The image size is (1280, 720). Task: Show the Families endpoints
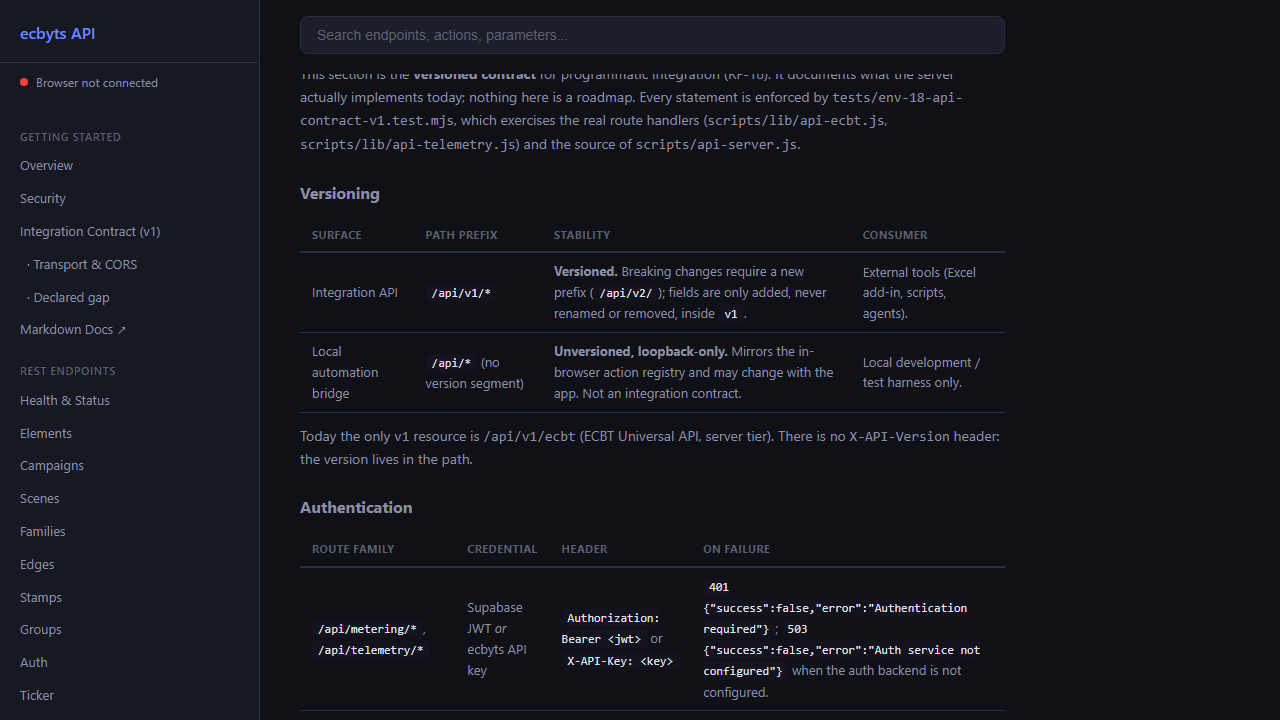(43, 531)
